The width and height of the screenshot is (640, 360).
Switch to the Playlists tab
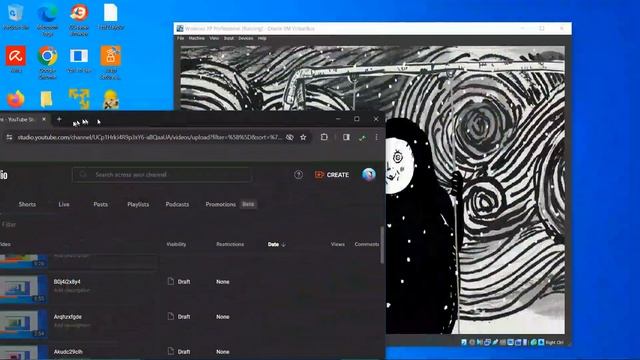tap(138, 204)
